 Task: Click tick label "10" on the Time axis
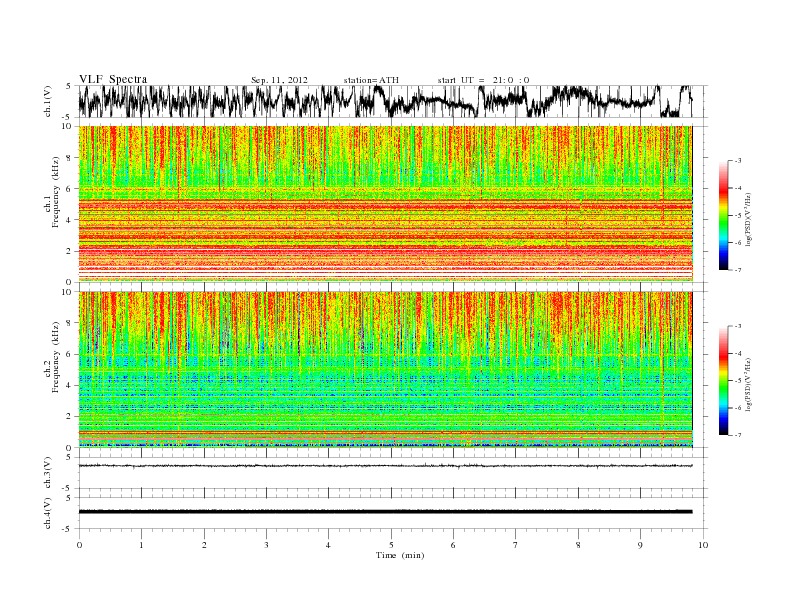tap(703, 545)
